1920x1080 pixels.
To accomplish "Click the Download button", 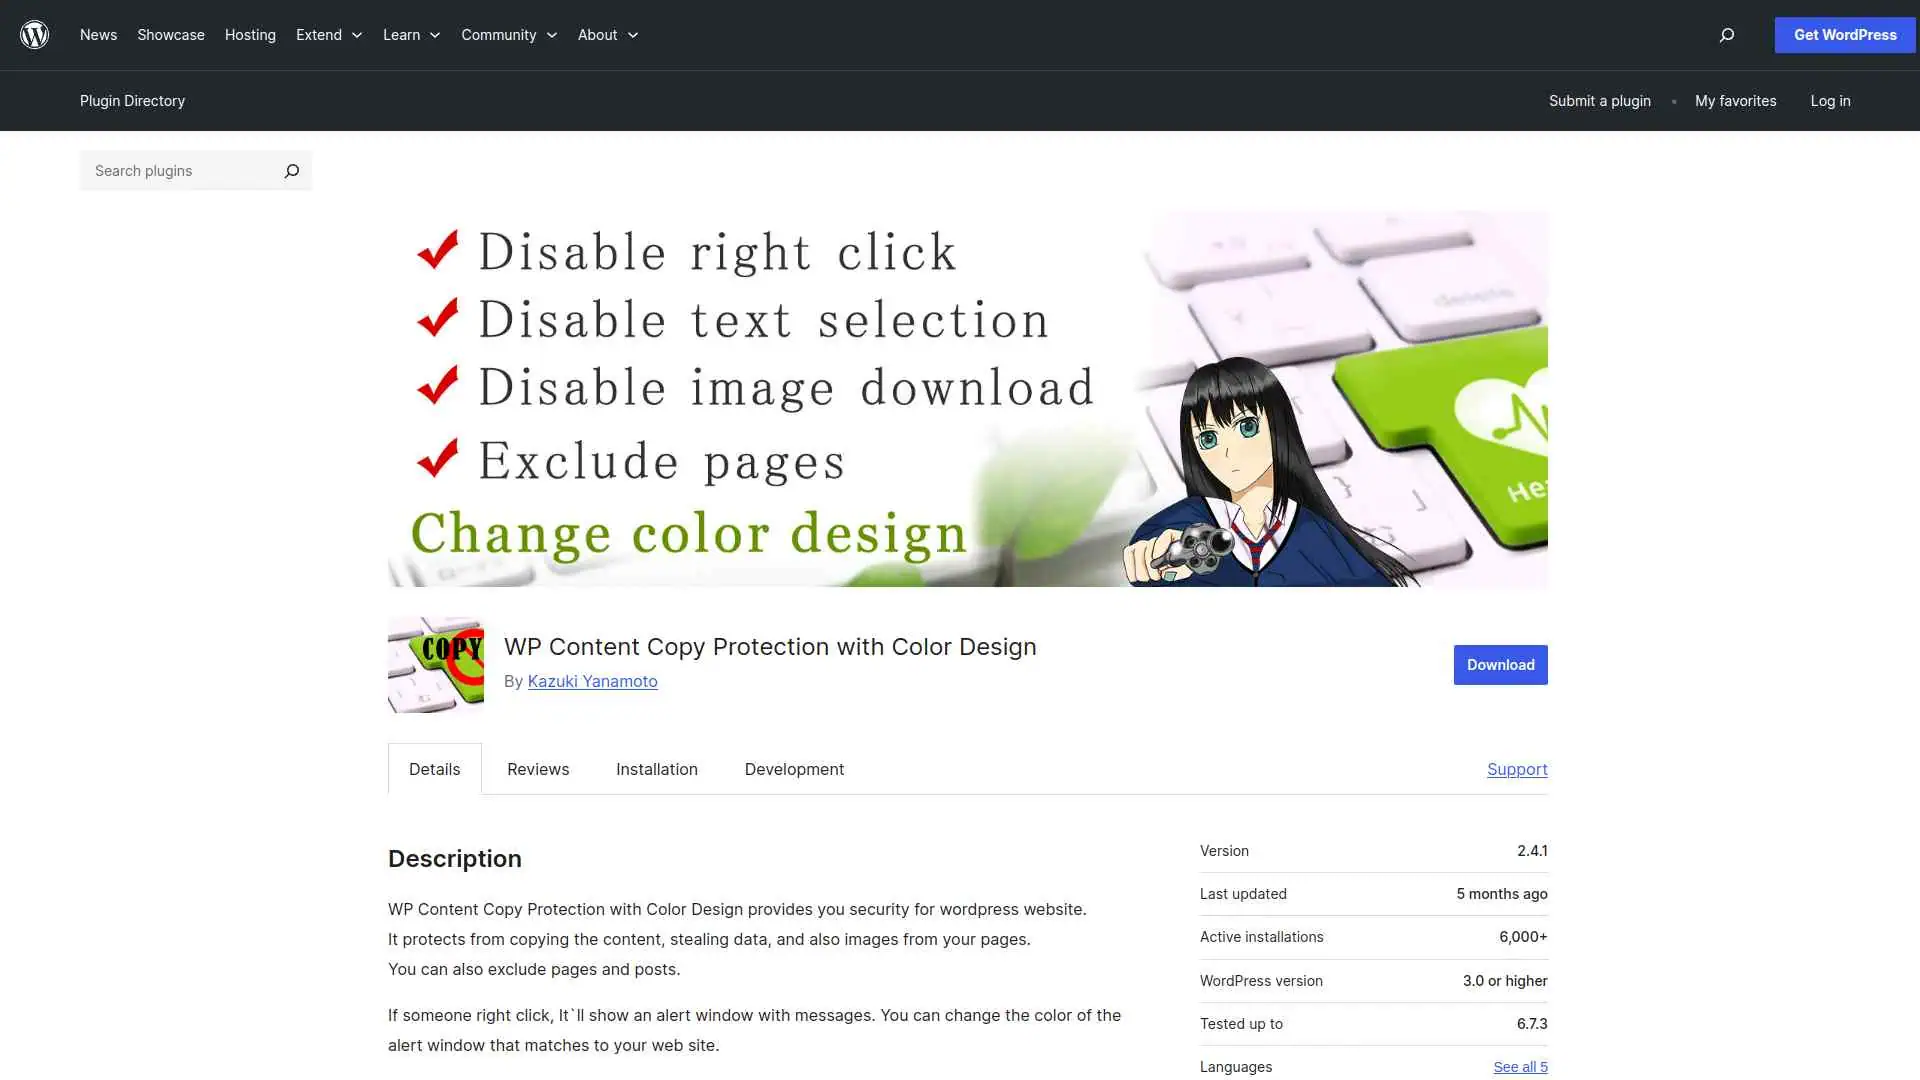I will [1500, 664].
